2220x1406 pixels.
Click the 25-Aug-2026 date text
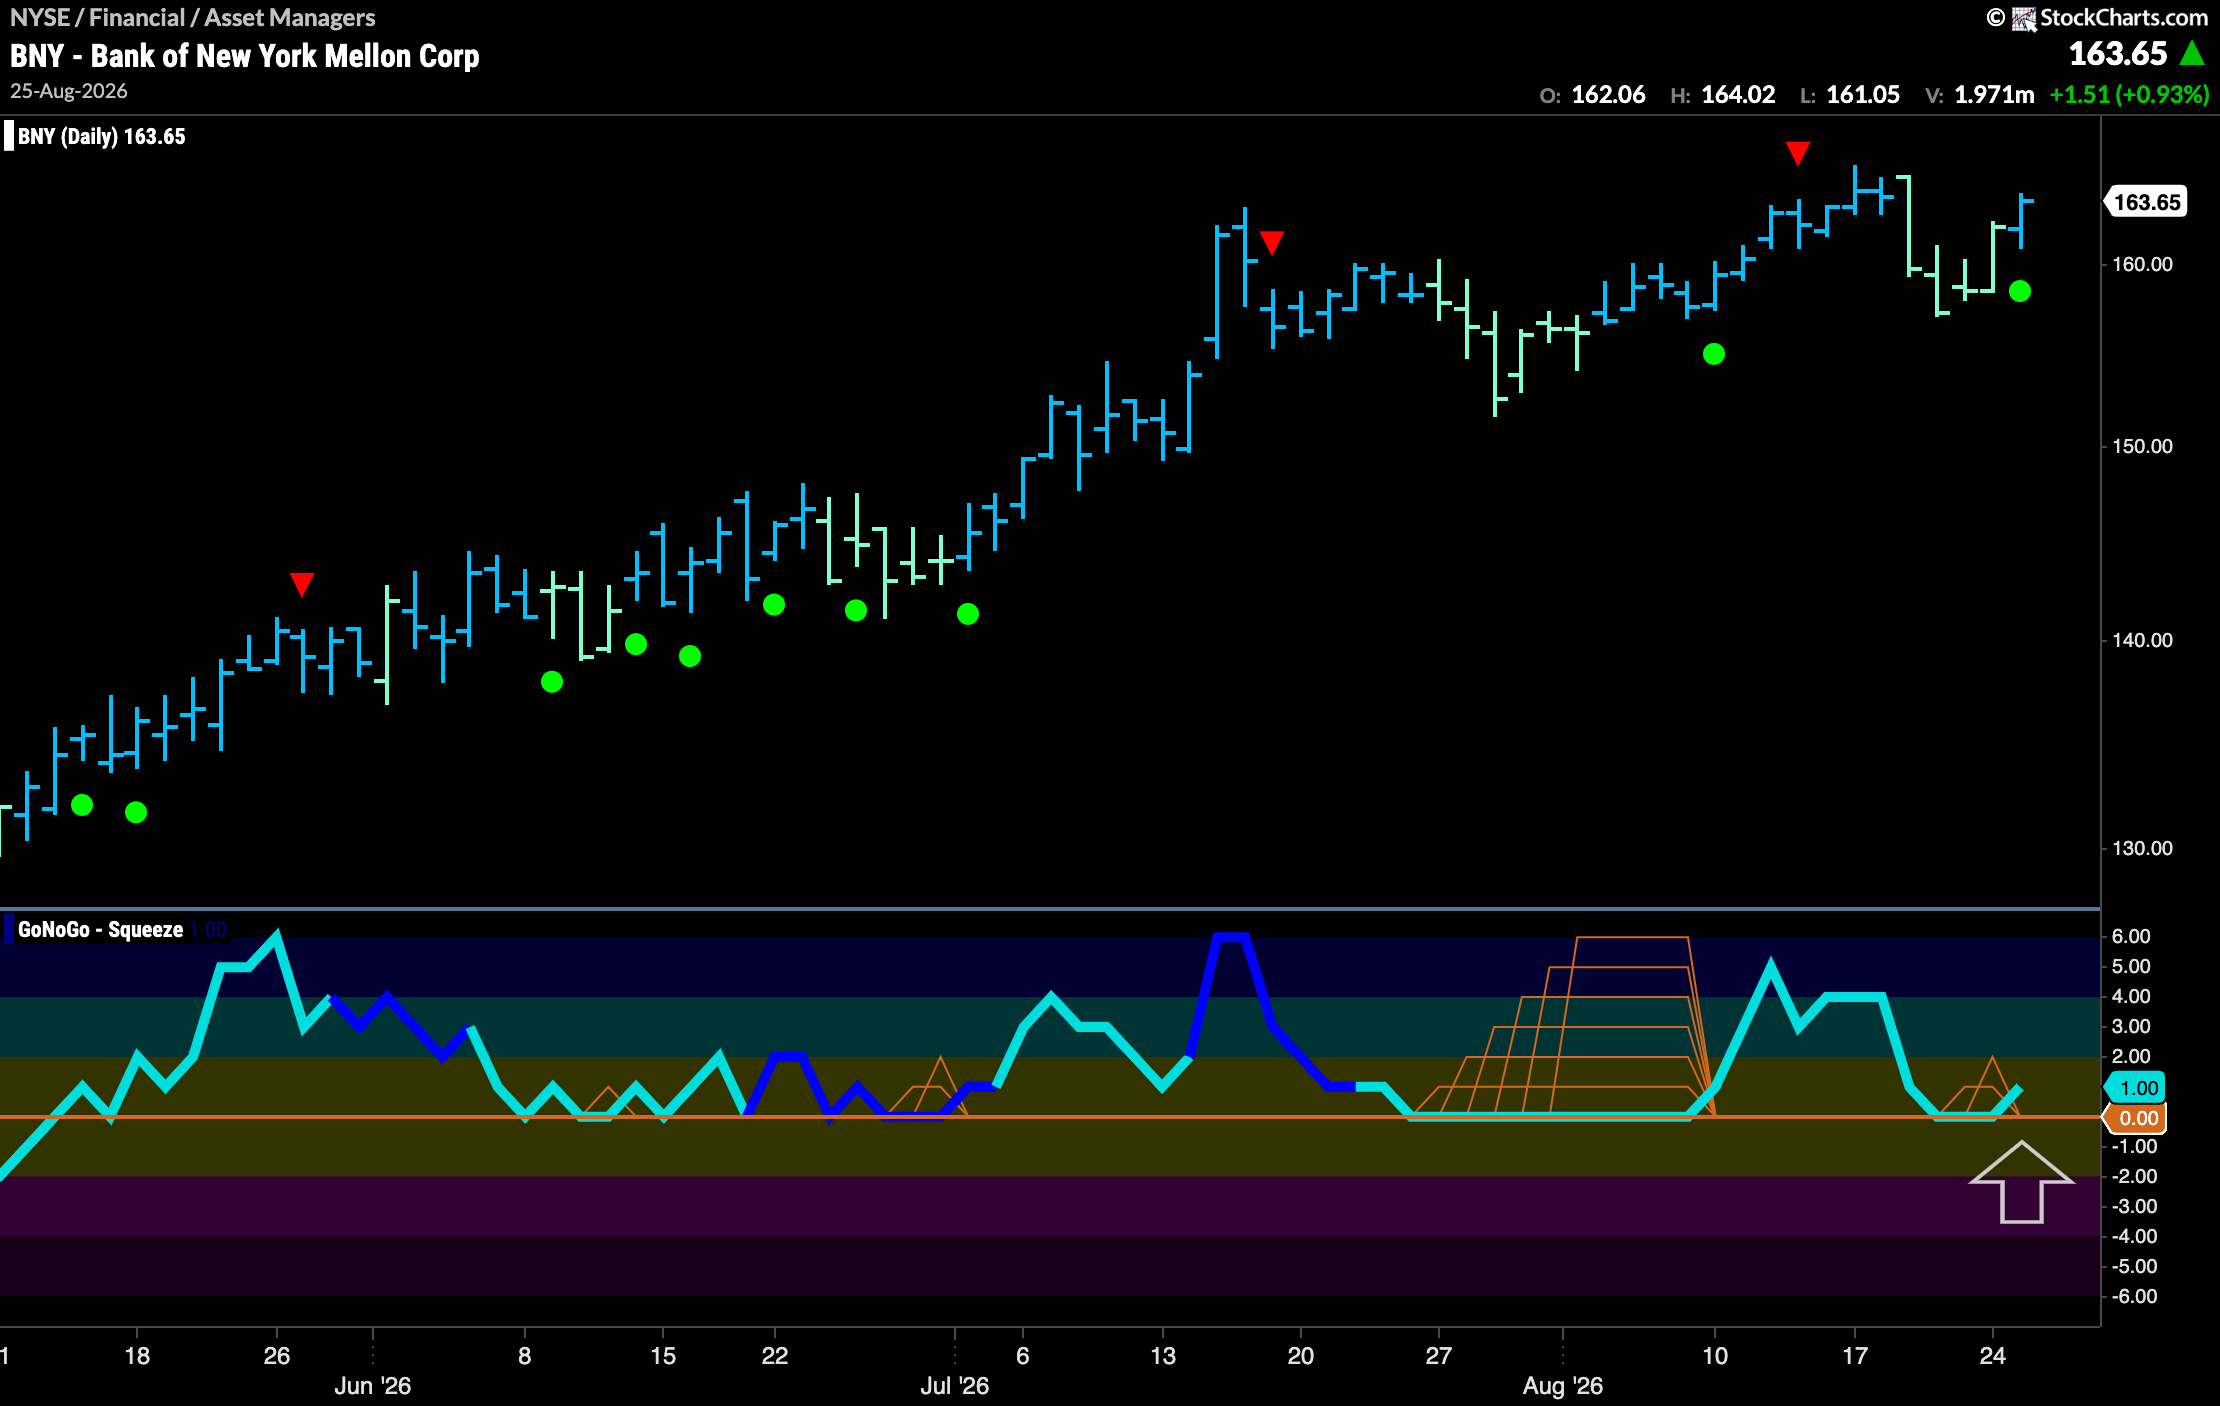pos(69,91)
